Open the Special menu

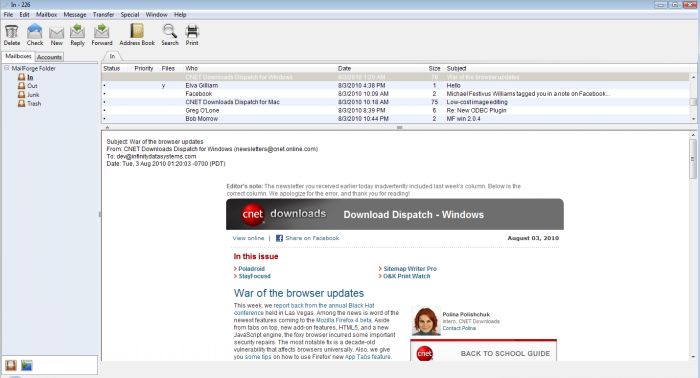(x=130, y=15)
